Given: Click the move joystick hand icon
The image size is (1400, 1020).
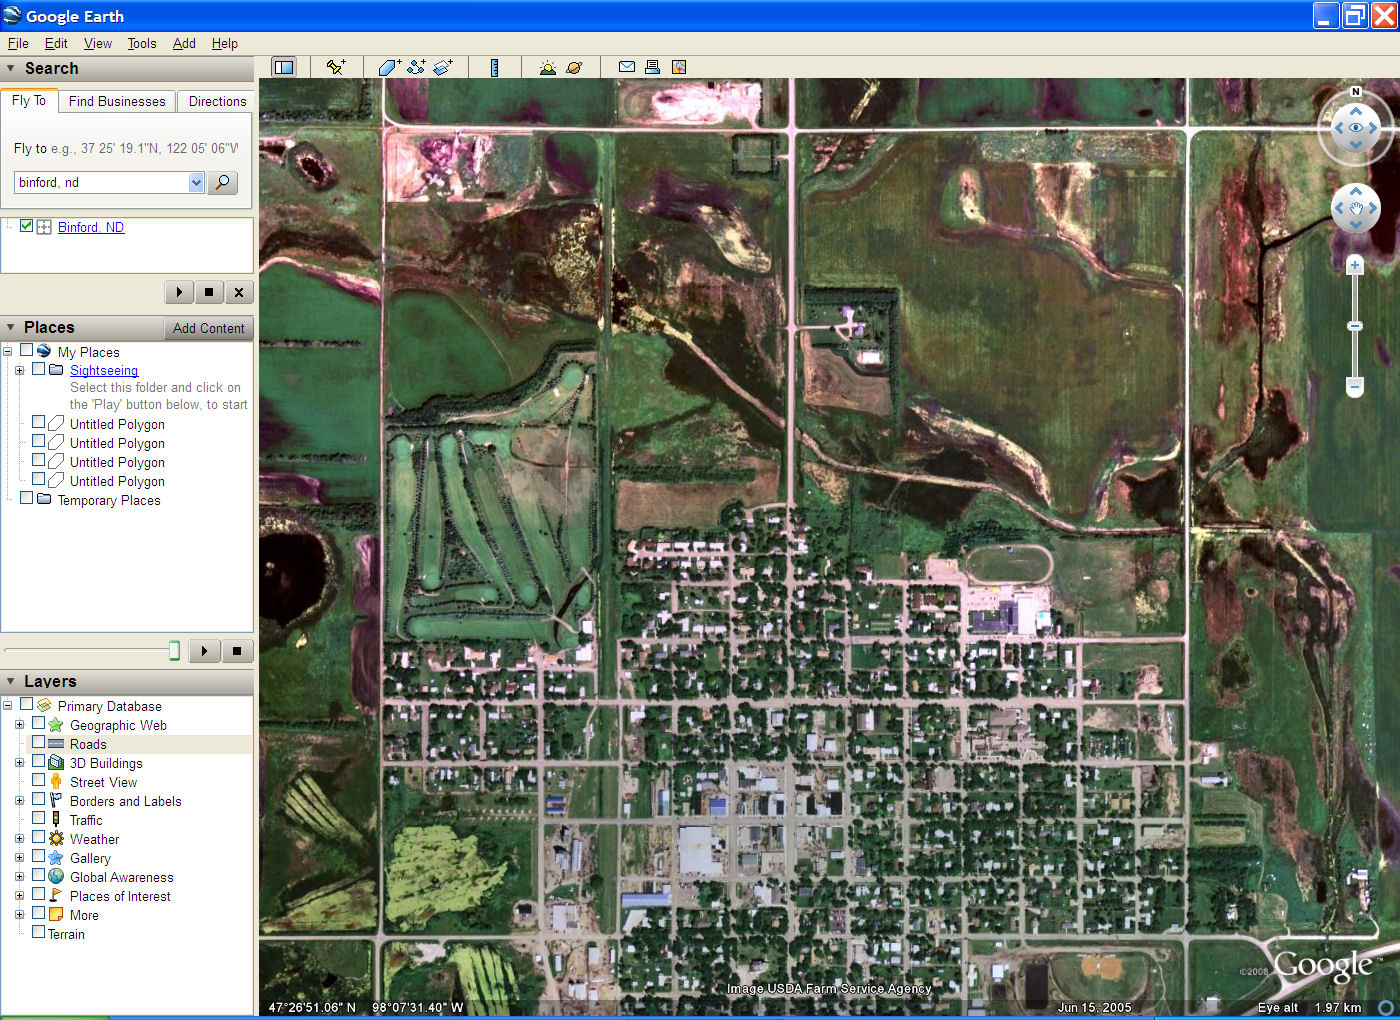Looking at the screenshot, I should pyautogui.click(x=1356, y=208).
